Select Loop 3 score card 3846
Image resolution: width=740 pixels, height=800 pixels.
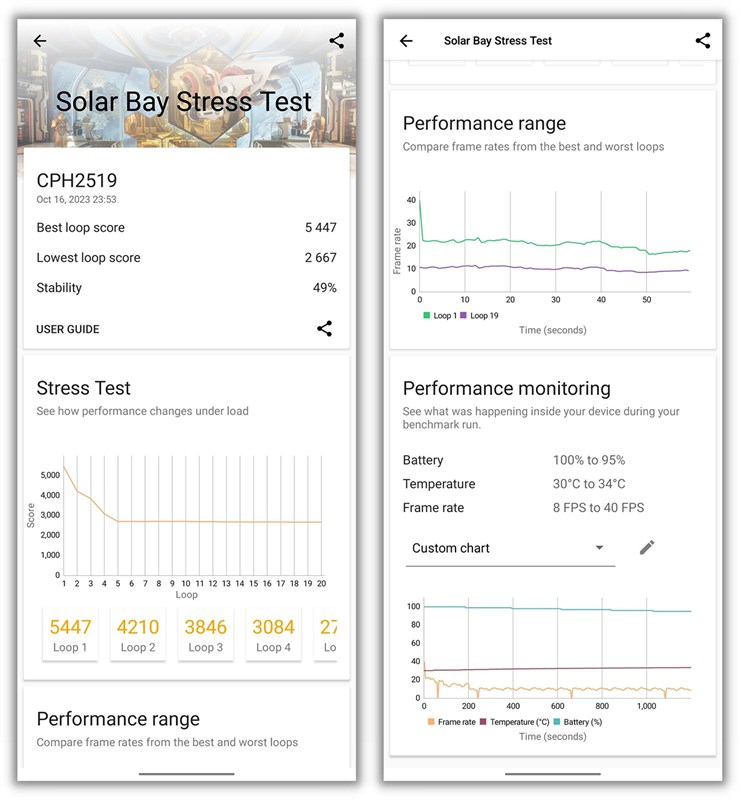coord(206,635)
